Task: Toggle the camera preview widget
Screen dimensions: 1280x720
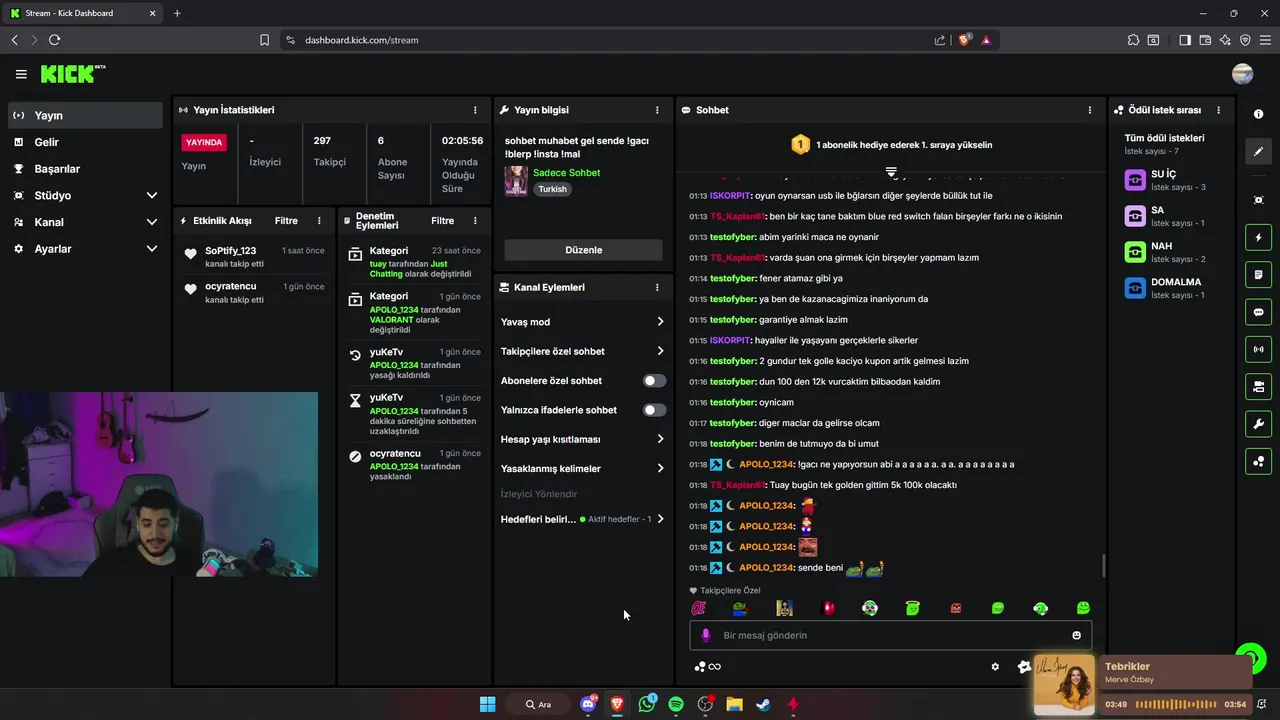Action: click(1259, 386)
